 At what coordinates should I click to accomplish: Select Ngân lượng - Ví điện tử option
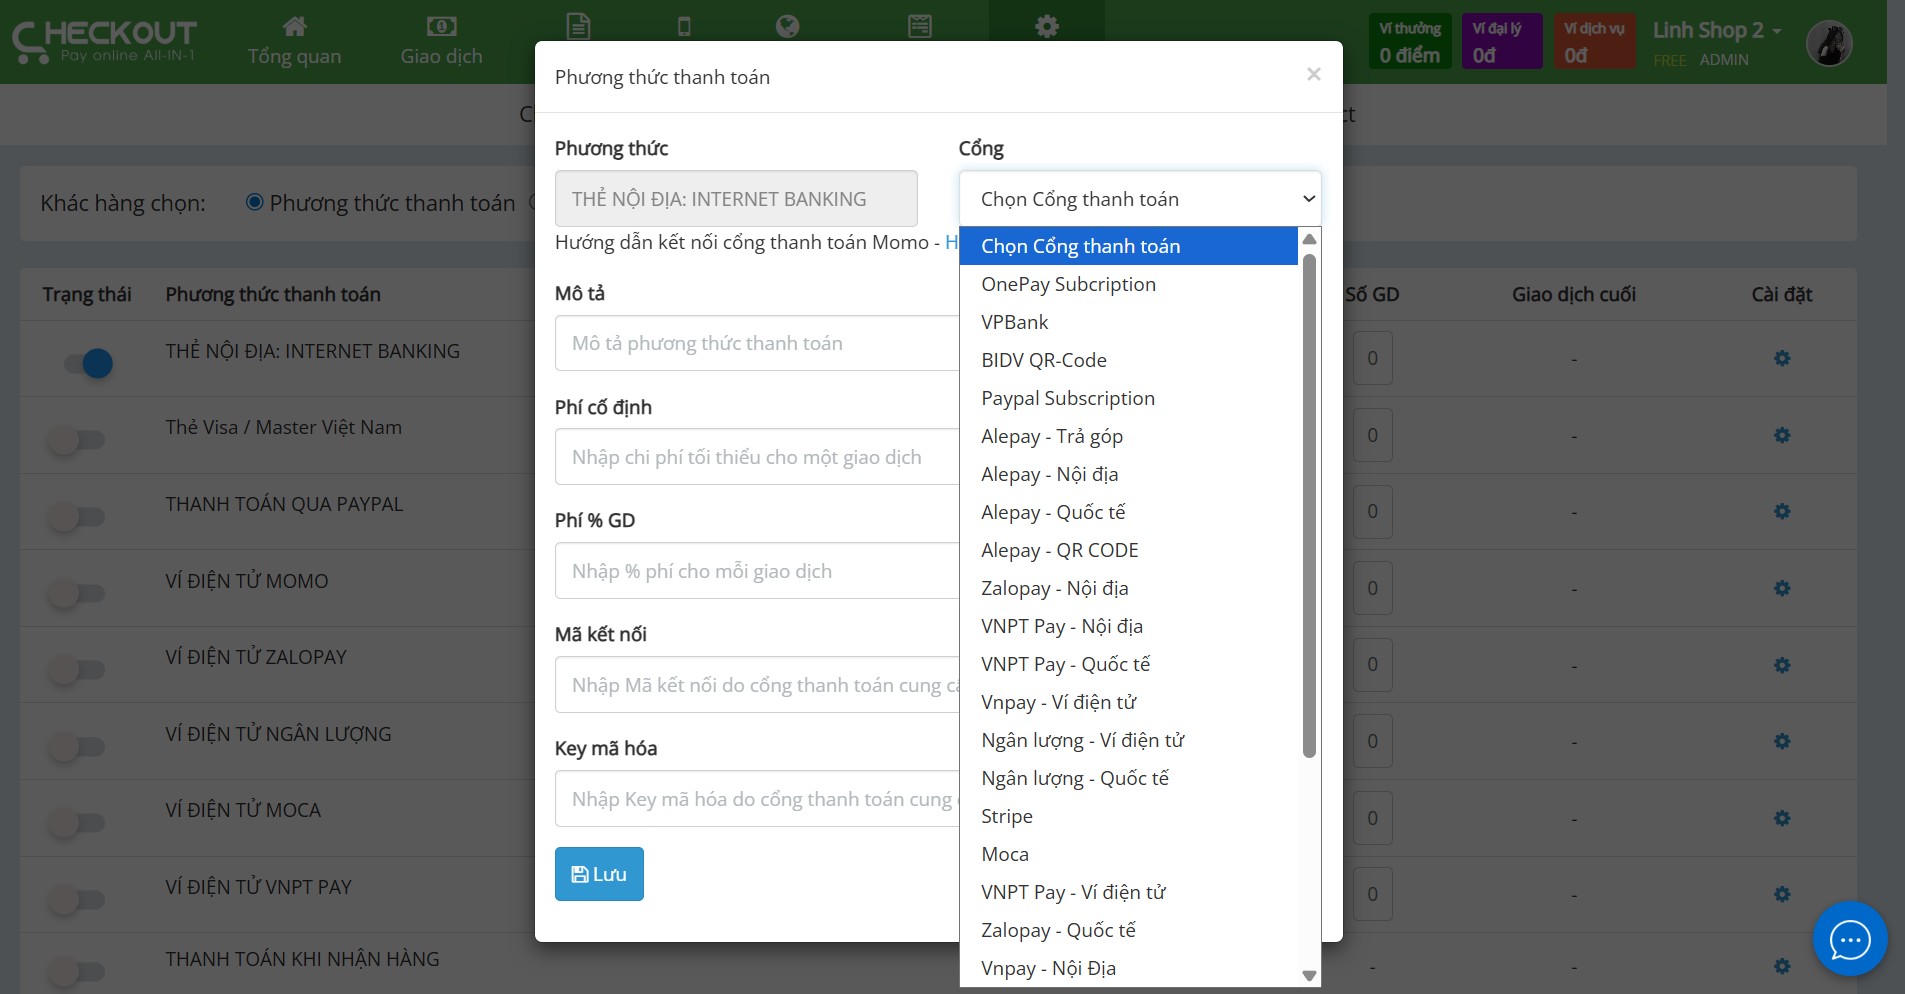click(x=1129, y=740)
